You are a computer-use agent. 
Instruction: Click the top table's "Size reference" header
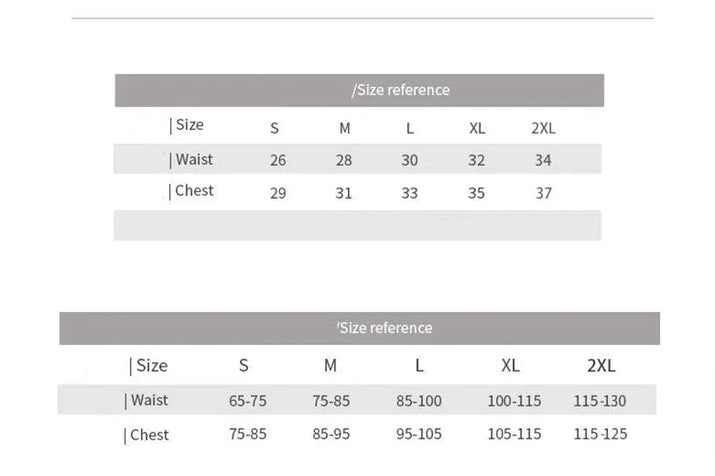click(x=402, y=90)
